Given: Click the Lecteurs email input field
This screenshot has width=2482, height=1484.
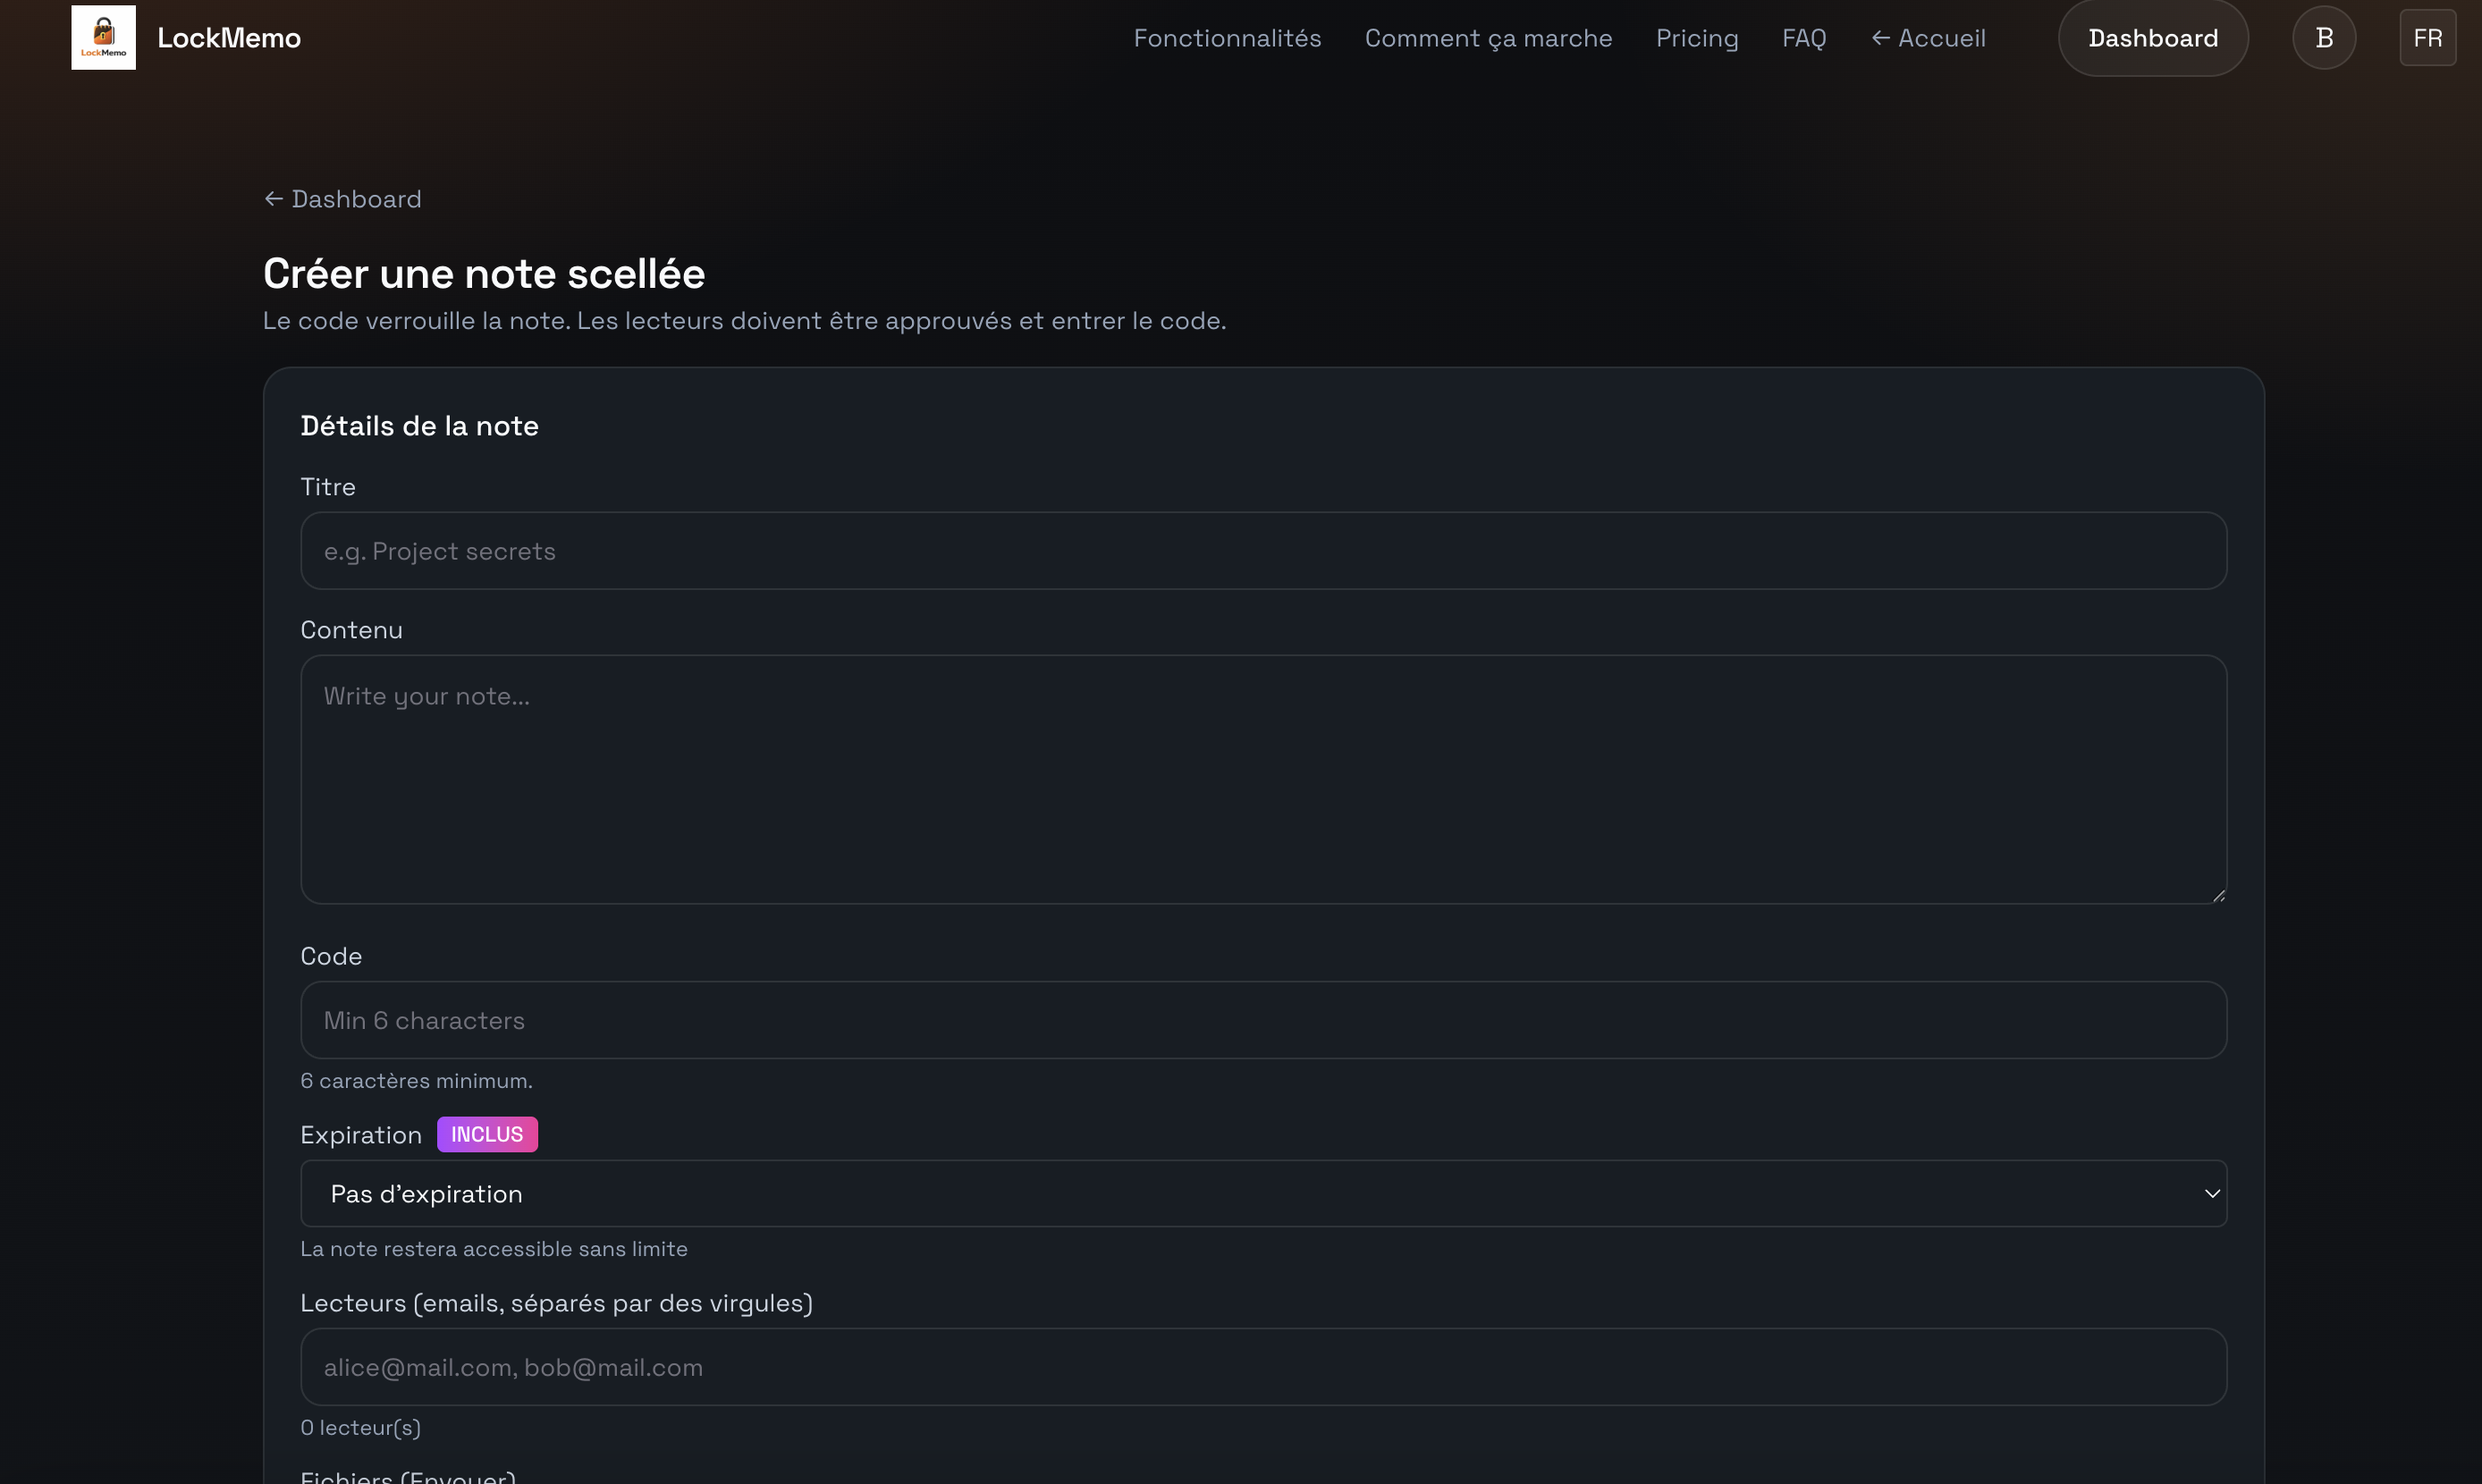Looking at the screenshot, I should point(1263,1366).
